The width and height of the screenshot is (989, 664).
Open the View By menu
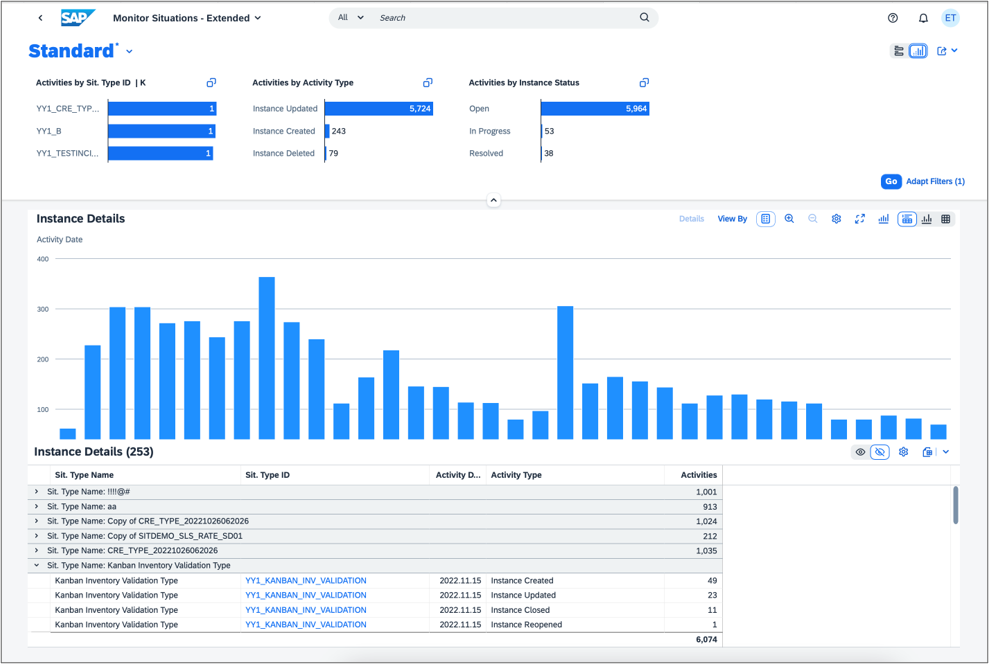pos(732,219)
